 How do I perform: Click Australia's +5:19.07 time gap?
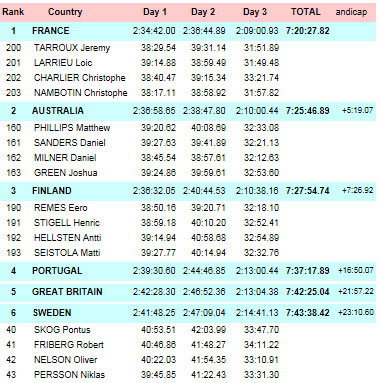[x=357, y=110]
